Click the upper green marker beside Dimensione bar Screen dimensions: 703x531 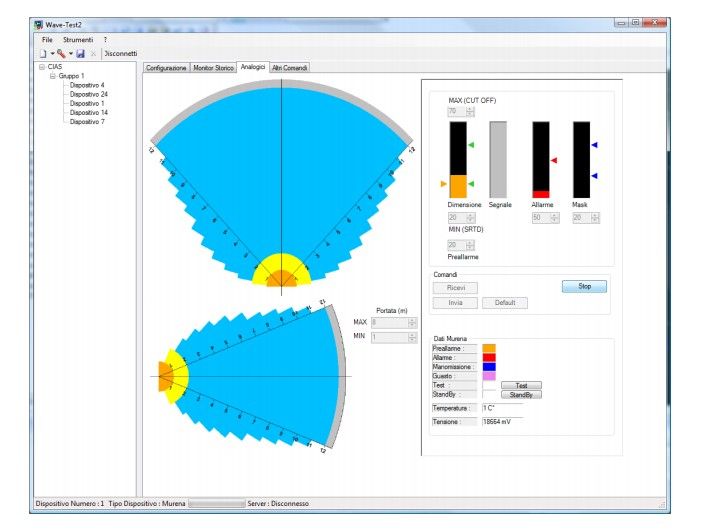tap(471, 145)
